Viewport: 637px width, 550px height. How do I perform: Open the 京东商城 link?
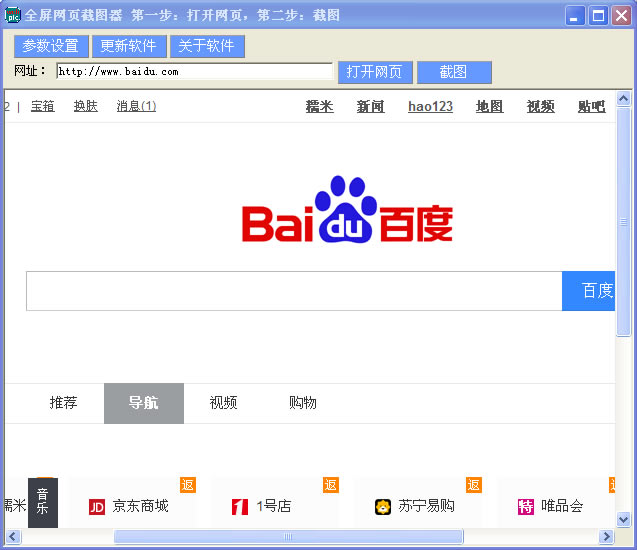coord(141,506)
